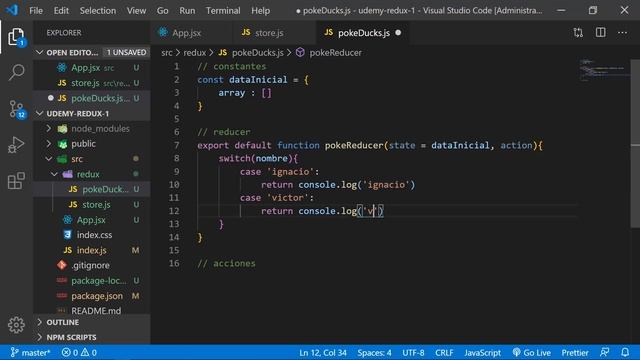Screen dimensions: 640x360
Task: Open the View menu
Action: [x=136, y=11]
